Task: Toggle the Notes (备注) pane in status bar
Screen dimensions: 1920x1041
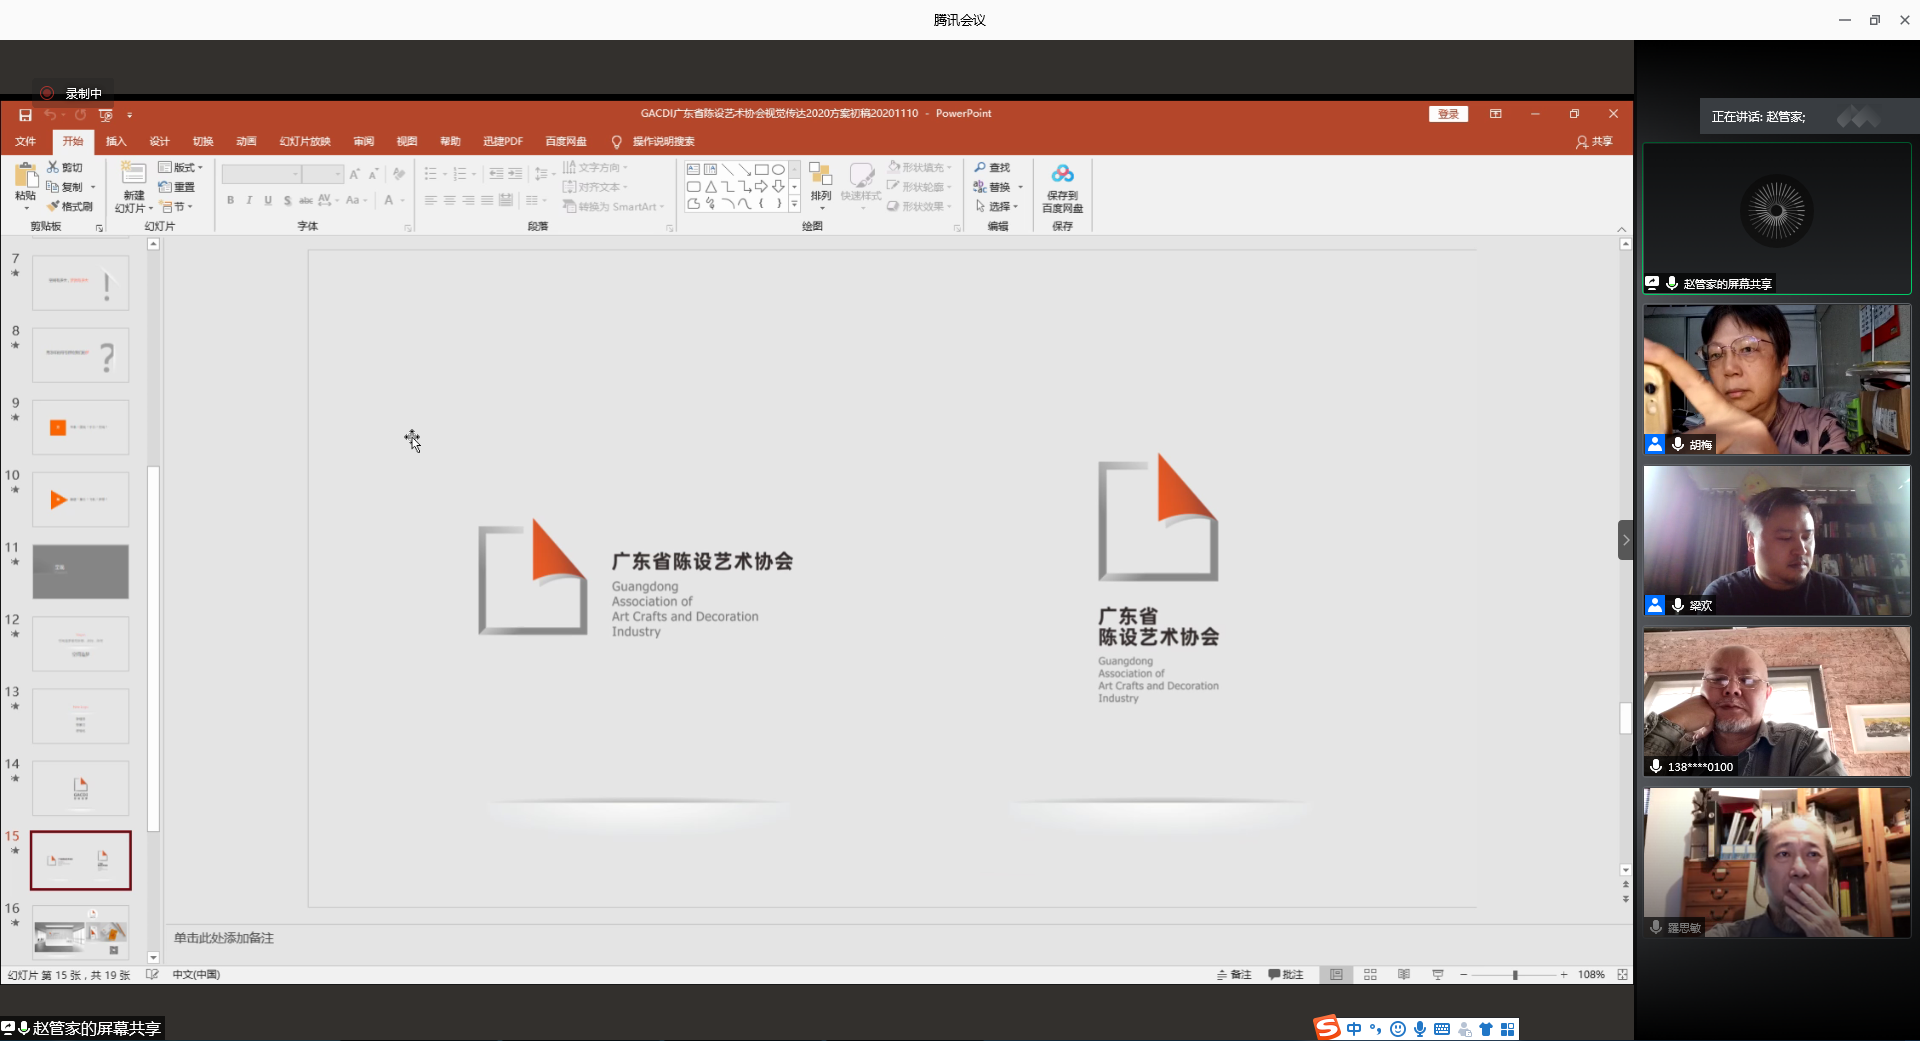Action: tap(1234, 974)
